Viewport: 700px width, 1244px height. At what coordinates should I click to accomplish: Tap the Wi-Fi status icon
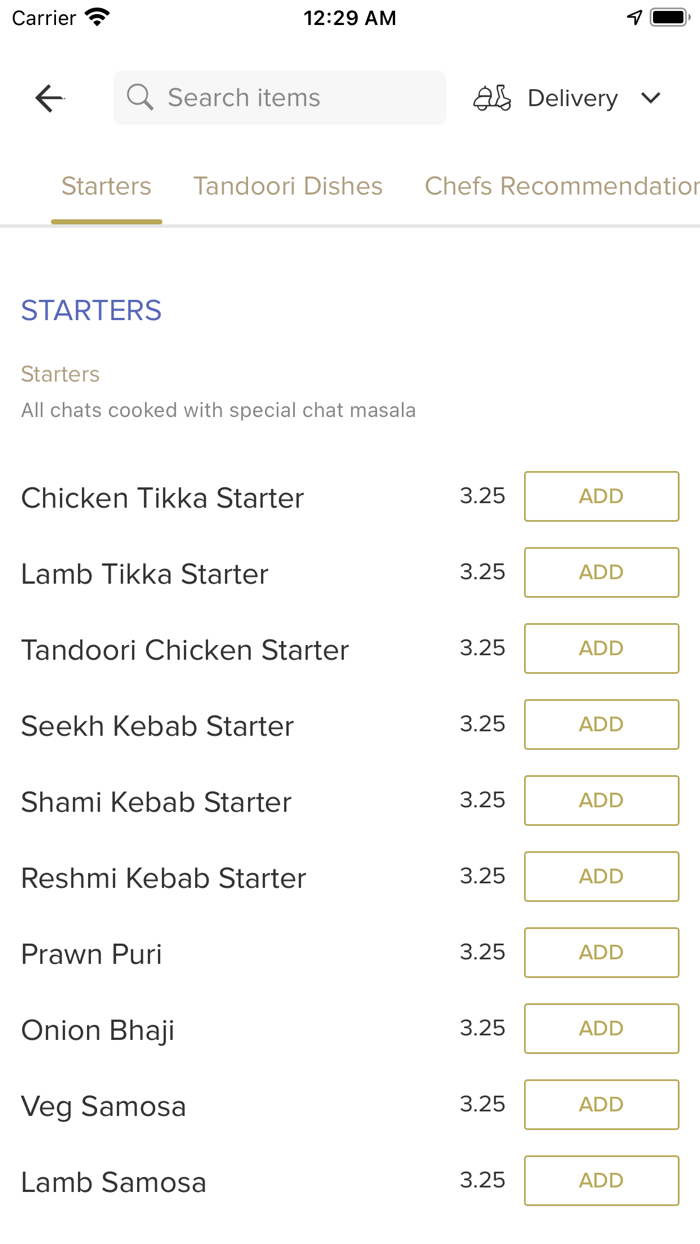(x=97, y=18)
